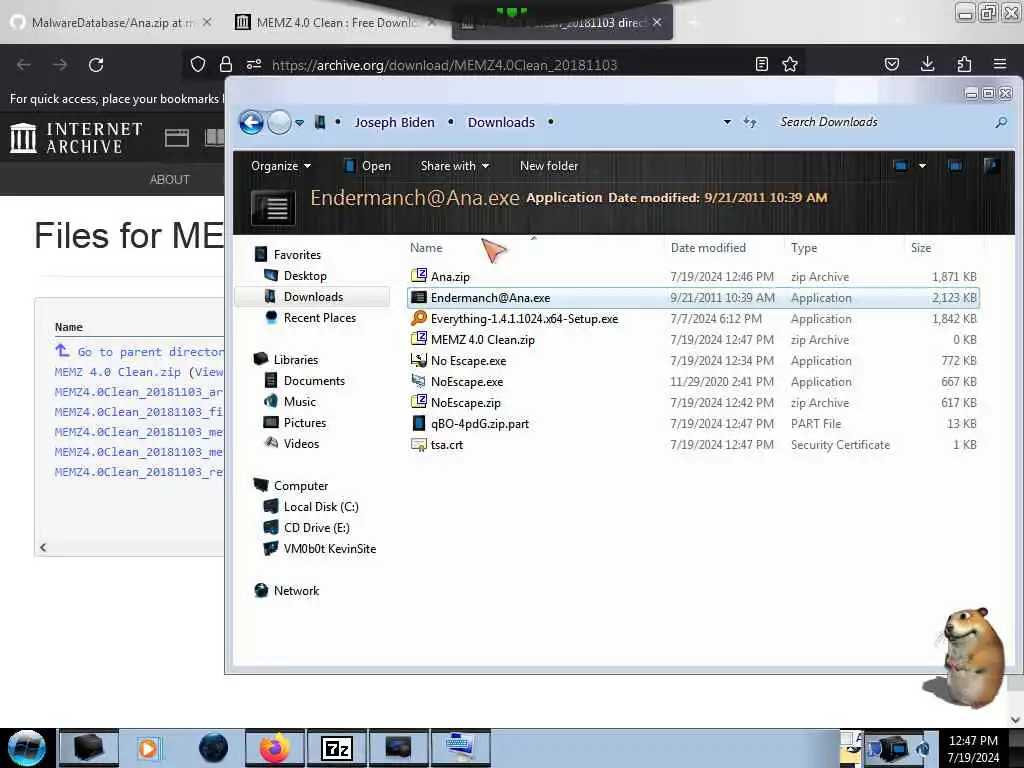
Task: Select Everything-1.4.1.1024.x64-Setup.exe icon
Action: [419, 318]
